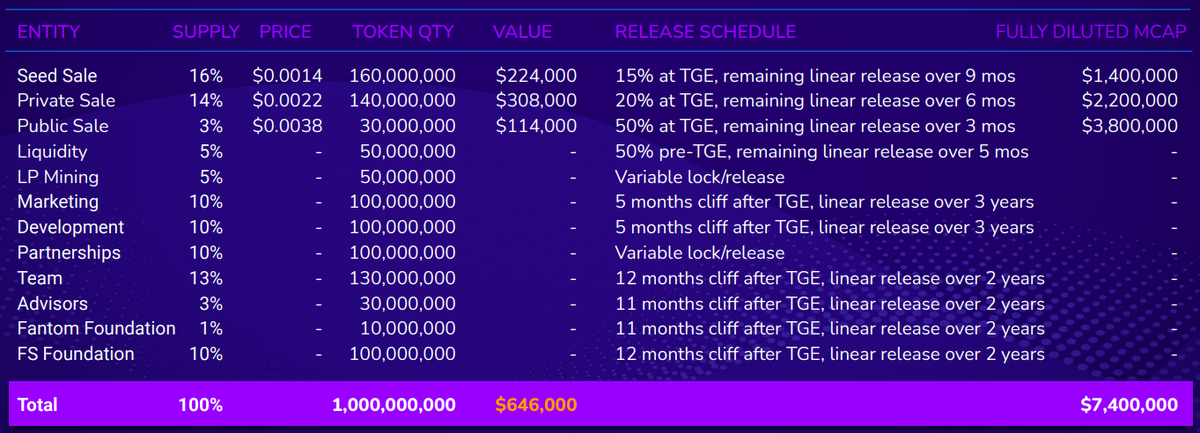Click the $0.0038 public sale price
This screenshot has height=433, width=1200.
click(x=282, y=126)
